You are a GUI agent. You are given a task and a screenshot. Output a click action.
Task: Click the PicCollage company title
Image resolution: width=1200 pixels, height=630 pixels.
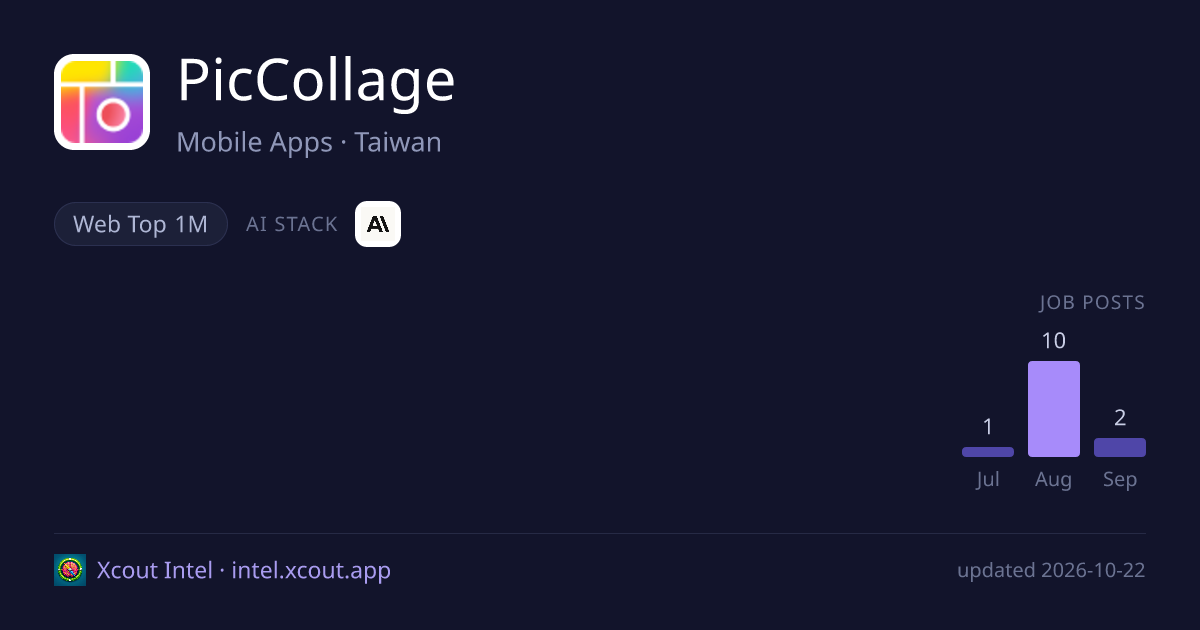pos(316,81)
